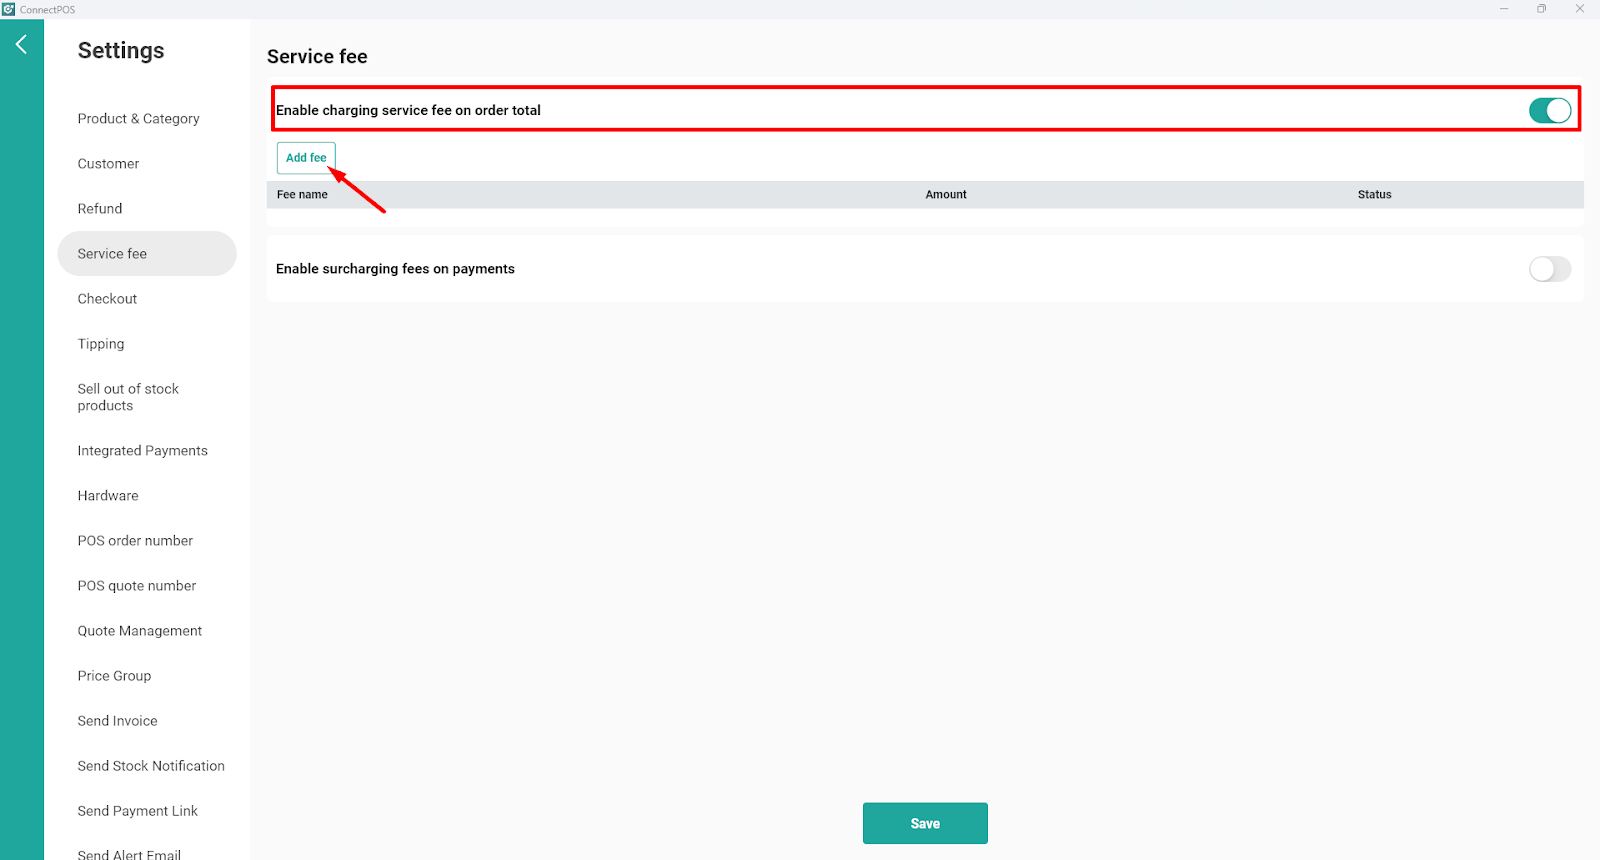
Task: Restore down the ConnectPOS window
Action: (1541, 9)
